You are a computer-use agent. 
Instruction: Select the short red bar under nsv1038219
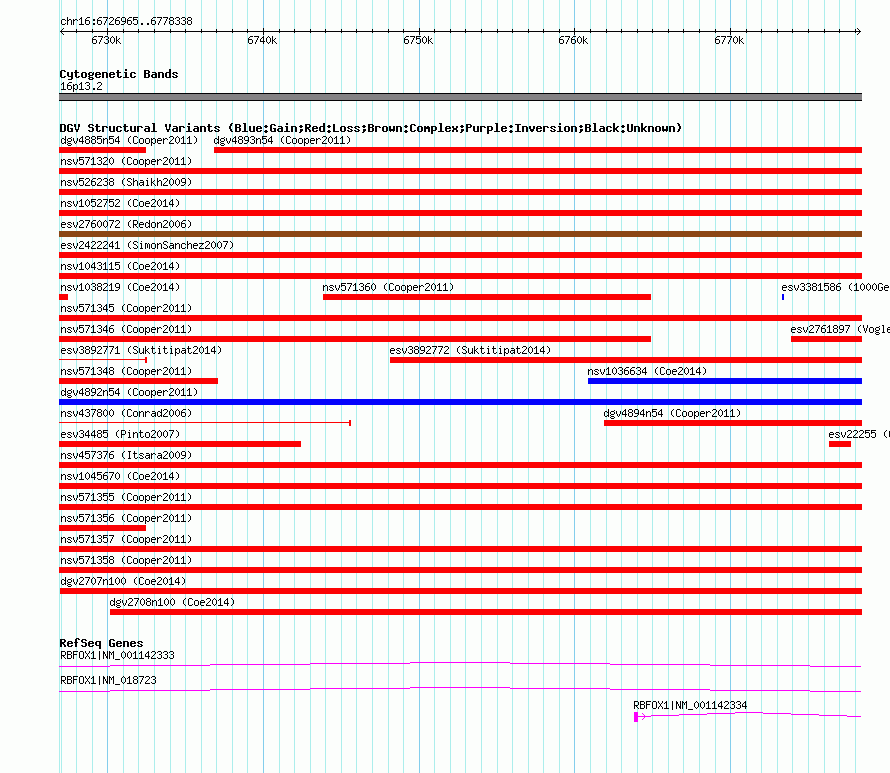(x=64, y=297)
